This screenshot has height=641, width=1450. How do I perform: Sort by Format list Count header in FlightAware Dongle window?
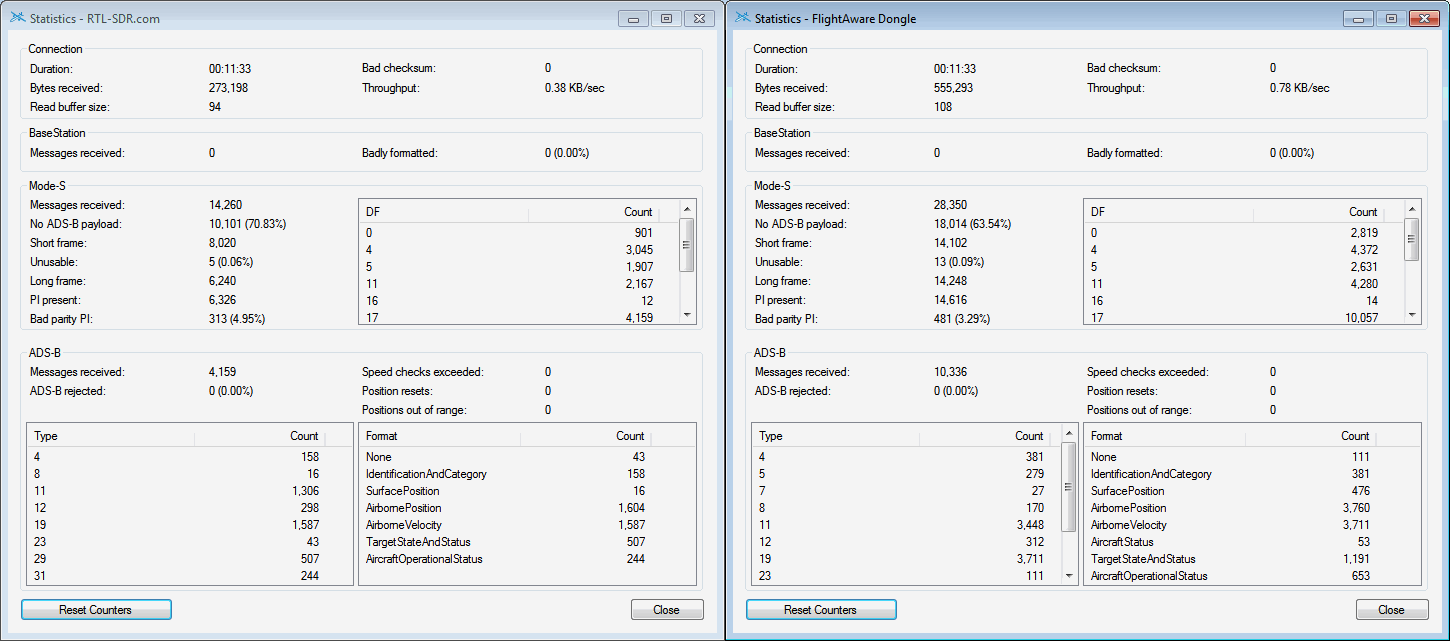pos(1309,436)
